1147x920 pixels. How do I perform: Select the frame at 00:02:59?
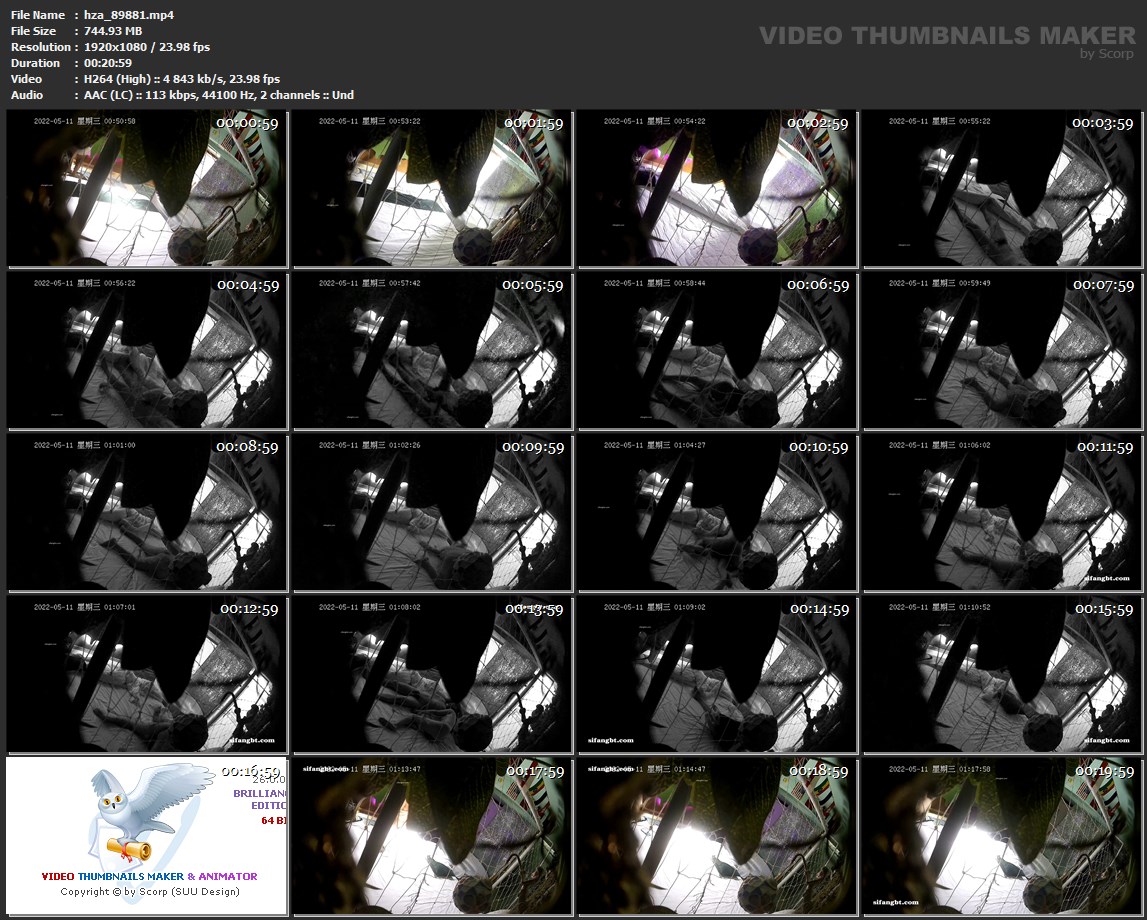(x=717, y=189)
